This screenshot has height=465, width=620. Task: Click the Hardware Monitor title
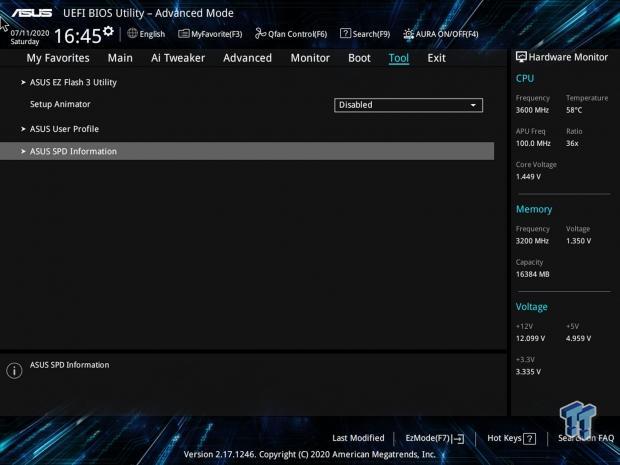pyautogui.click(x=568, y=57)
